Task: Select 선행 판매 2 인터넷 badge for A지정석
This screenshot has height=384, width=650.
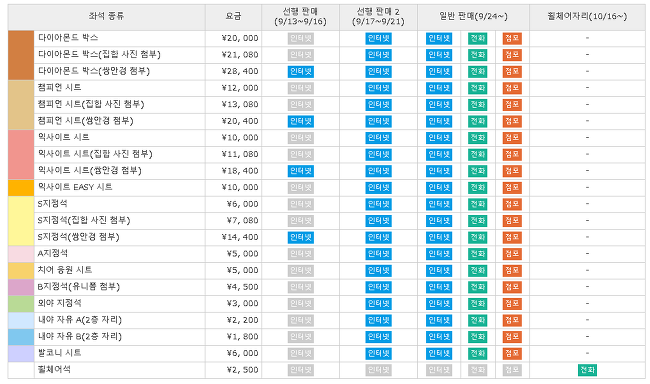Action: coord(378,254)
